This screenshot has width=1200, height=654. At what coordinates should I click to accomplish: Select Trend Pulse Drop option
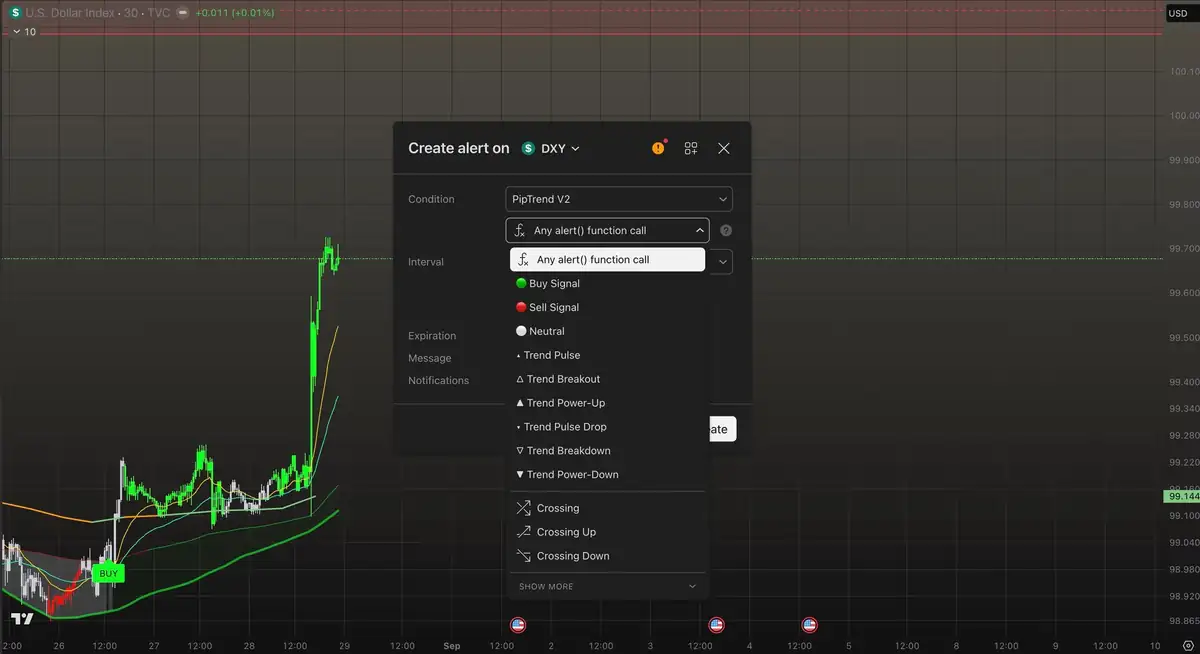click(607, 427)
